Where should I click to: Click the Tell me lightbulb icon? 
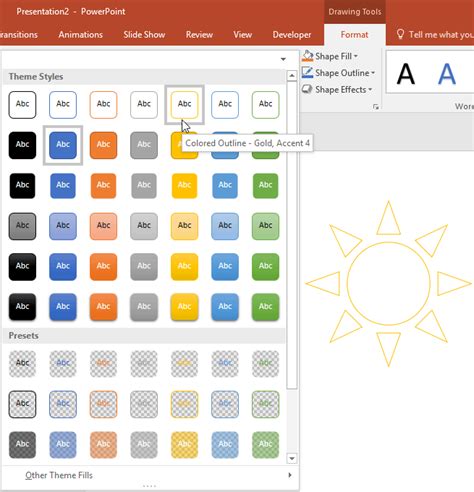point(400,34)
